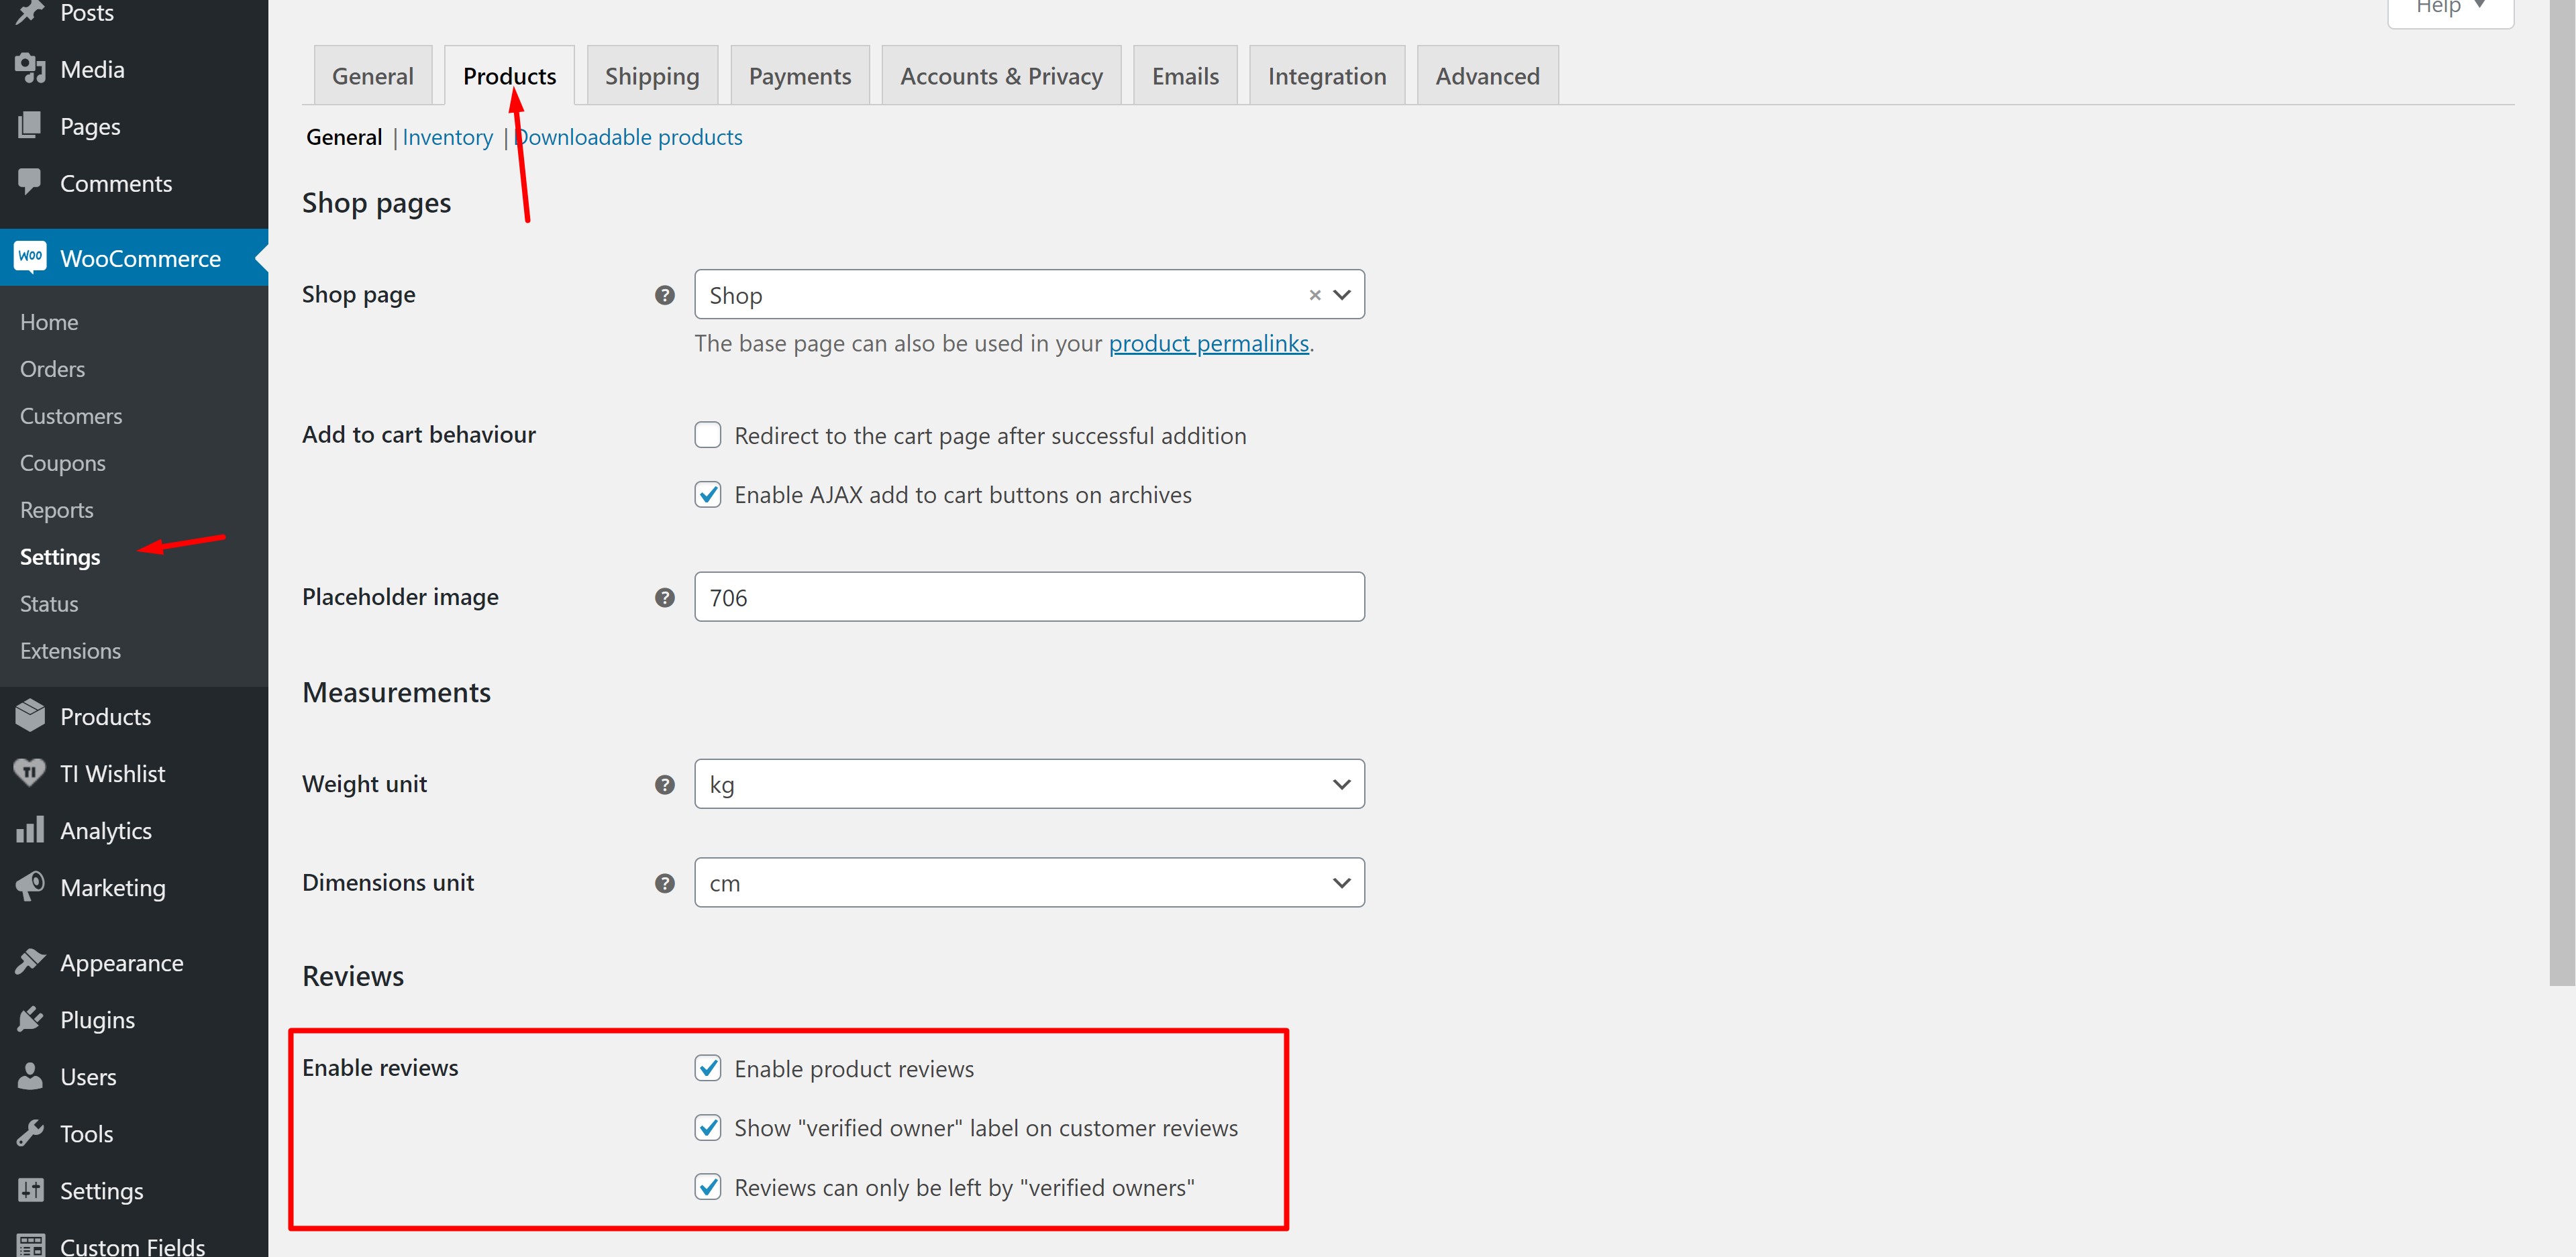
Task: Toggle Enable product reviews checkbox
Action: coord(708,1068)
